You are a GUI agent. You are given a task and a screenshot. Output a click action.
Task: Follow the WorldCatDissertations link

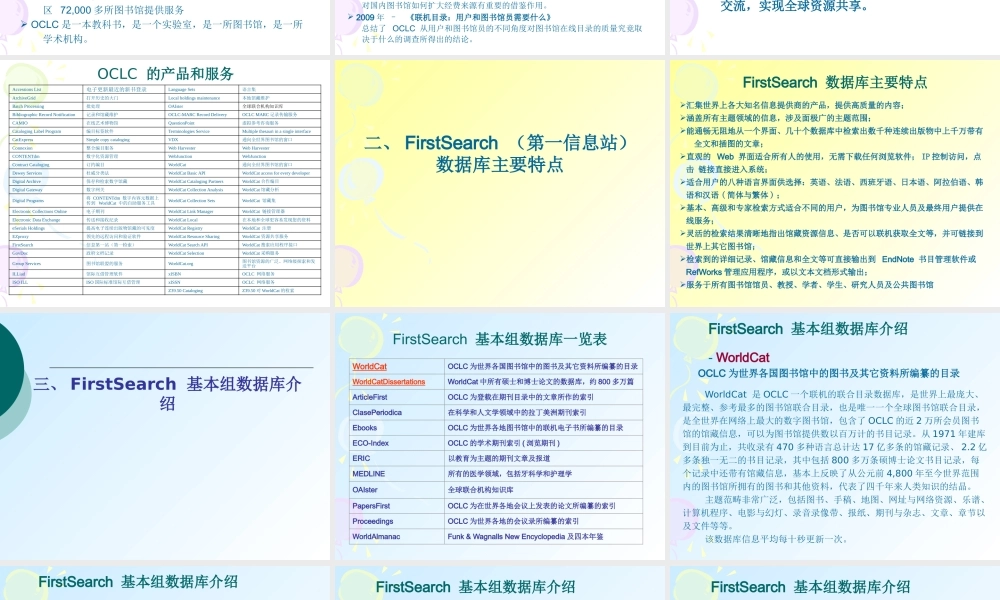pyautogui.click(x=388, y=382)
